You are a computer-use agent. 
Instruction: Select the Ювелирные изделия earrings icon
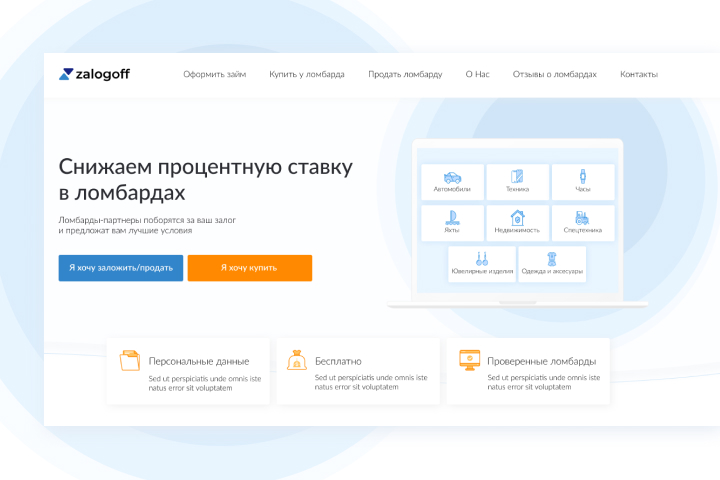[x=482, y=259]
